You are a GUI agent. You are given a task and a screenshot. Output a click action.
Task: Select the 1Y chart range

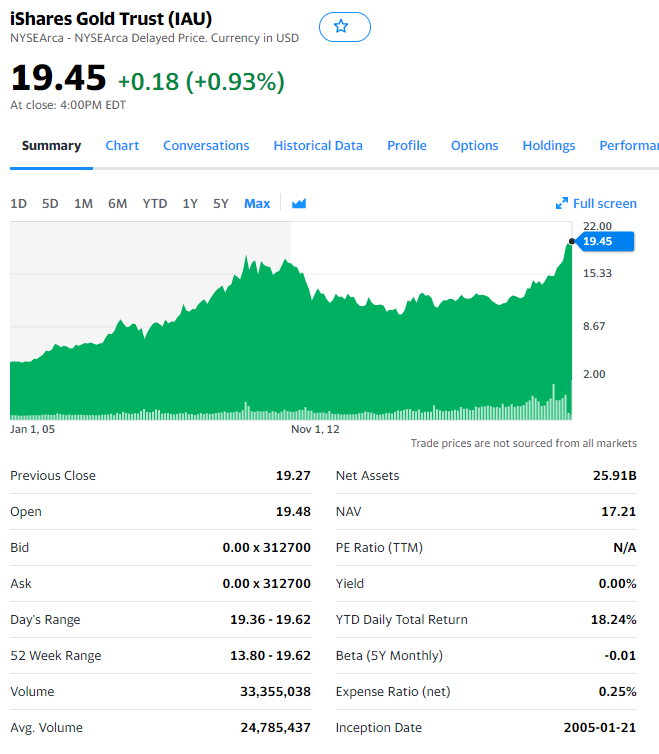pyautogui.click(x=190, y=204)
